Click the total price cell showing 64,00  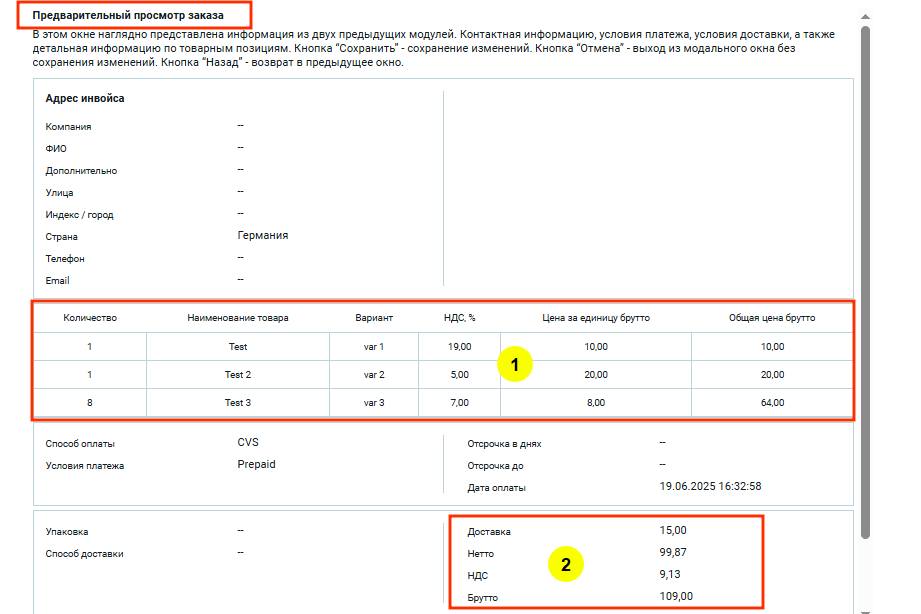tap(771, 403)
